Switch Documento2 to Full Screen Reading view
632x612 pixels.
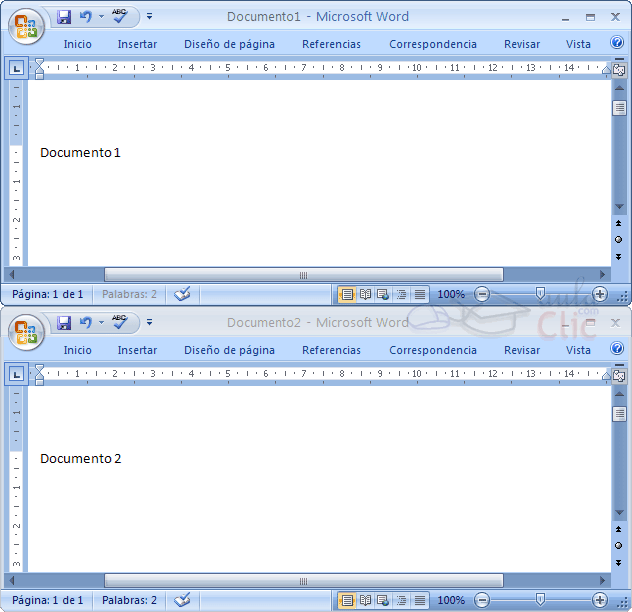tap(365, 600)
